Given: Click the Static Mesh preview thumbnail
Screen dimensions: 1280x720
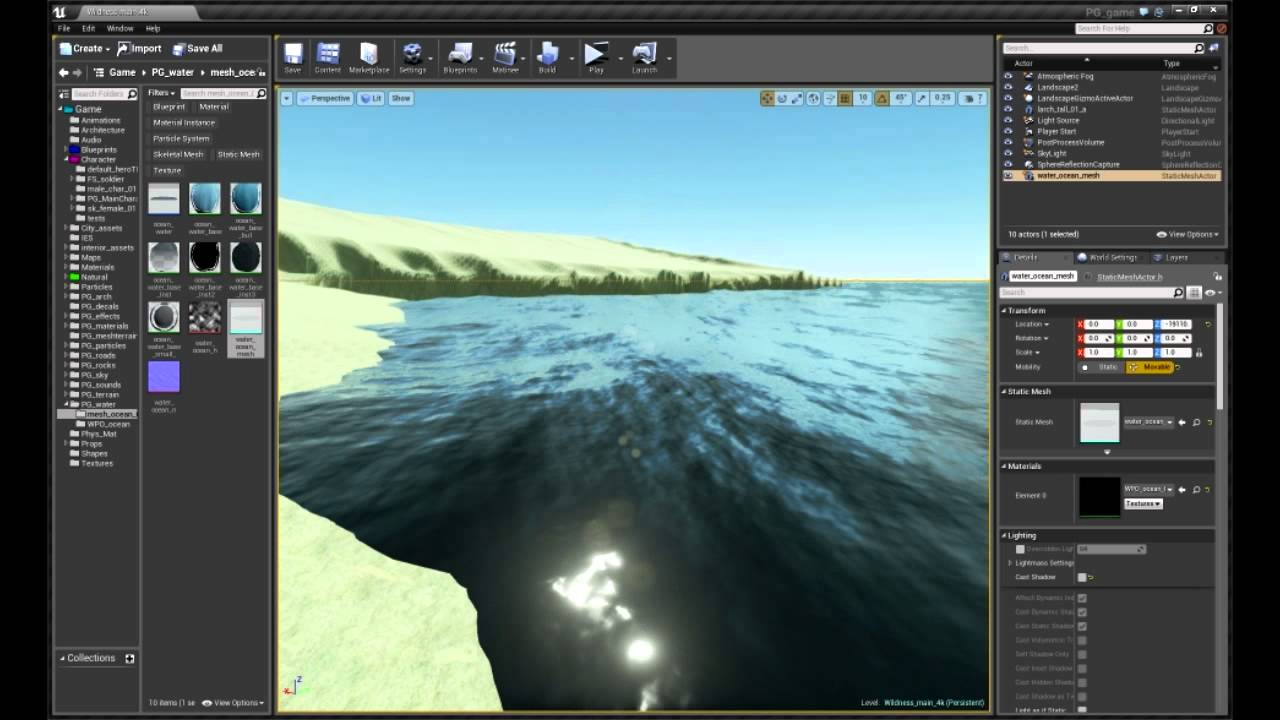Looking at the screenshot, I should pyautogui.click(x=1099, y=422).
